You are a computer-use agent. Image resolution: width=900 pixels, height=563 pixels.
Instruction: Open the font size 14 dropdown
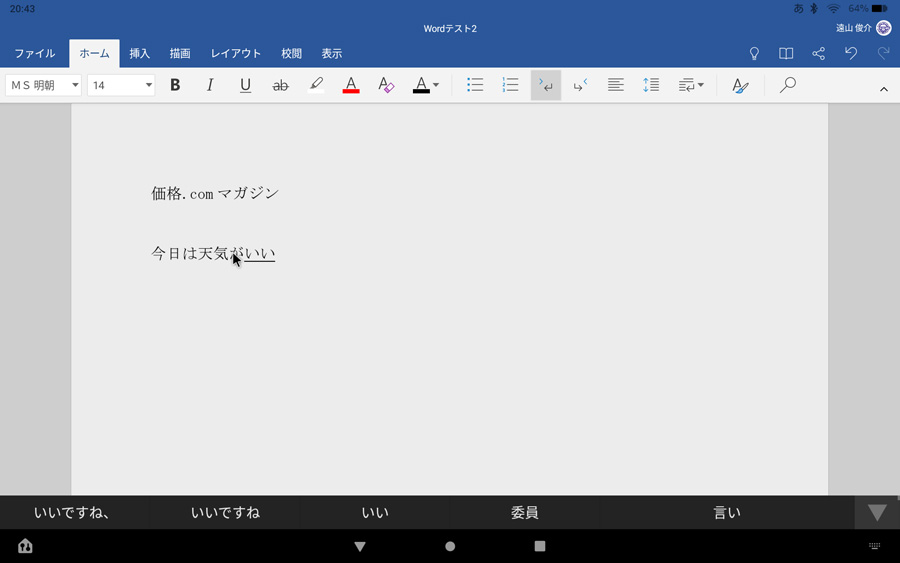click(x=121, y=85)
